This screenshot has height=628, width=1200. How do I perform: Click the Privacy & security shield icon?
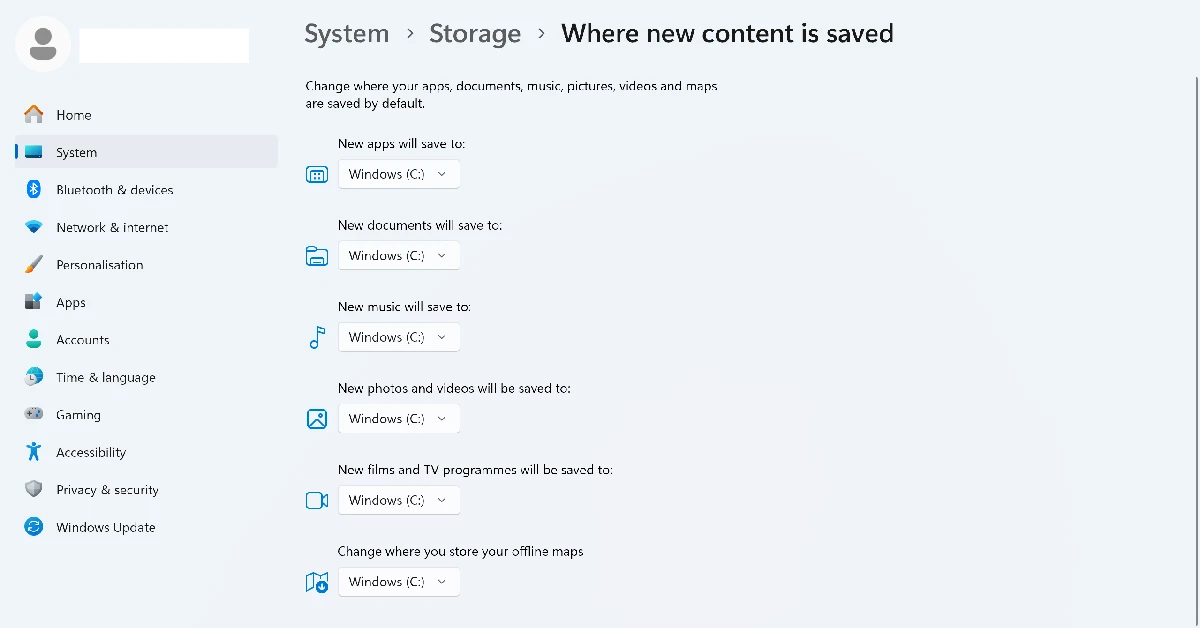[x=34, y=490]
